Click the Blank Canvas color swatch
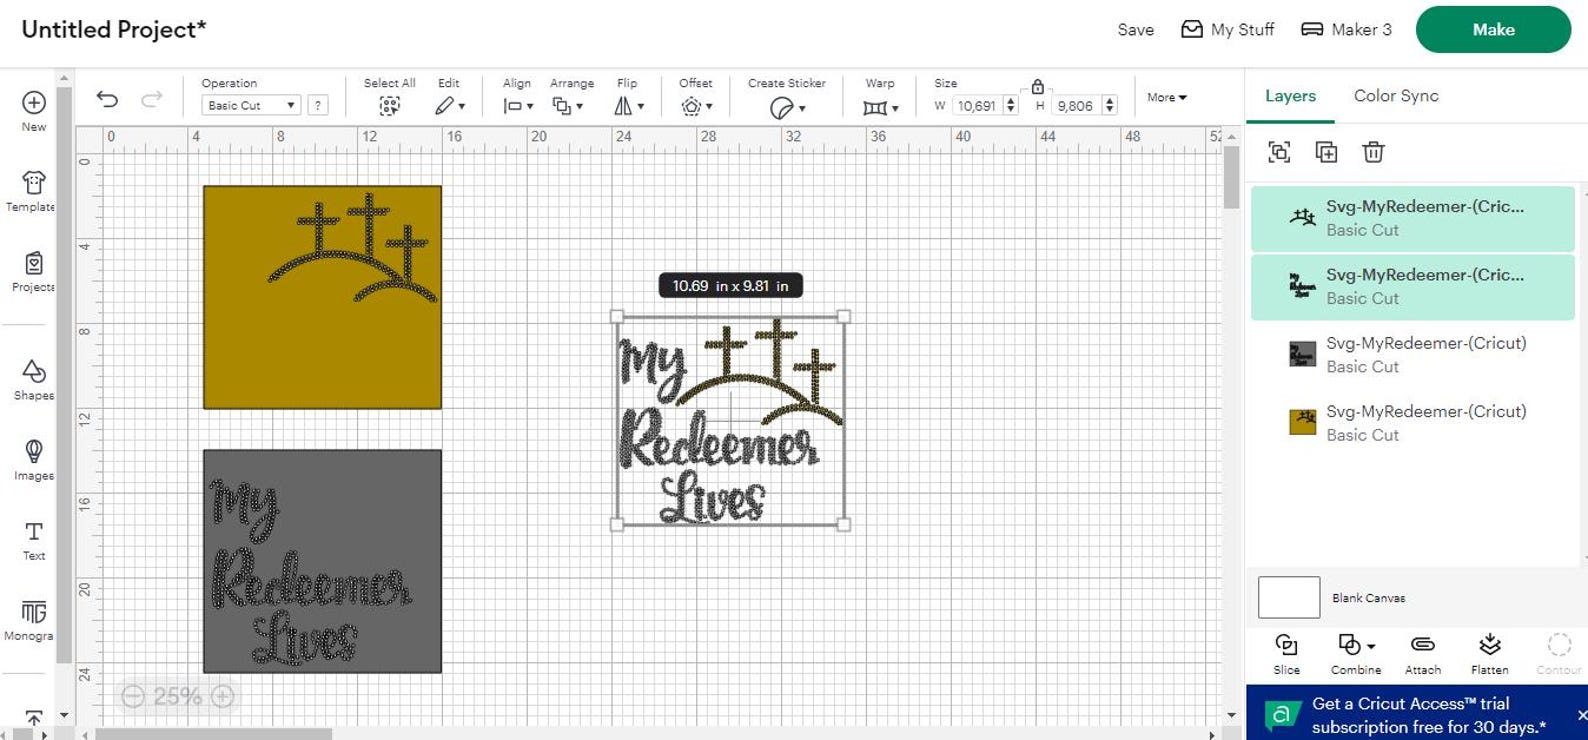Screen dimensions: 1588x740 pos(1288,597)
